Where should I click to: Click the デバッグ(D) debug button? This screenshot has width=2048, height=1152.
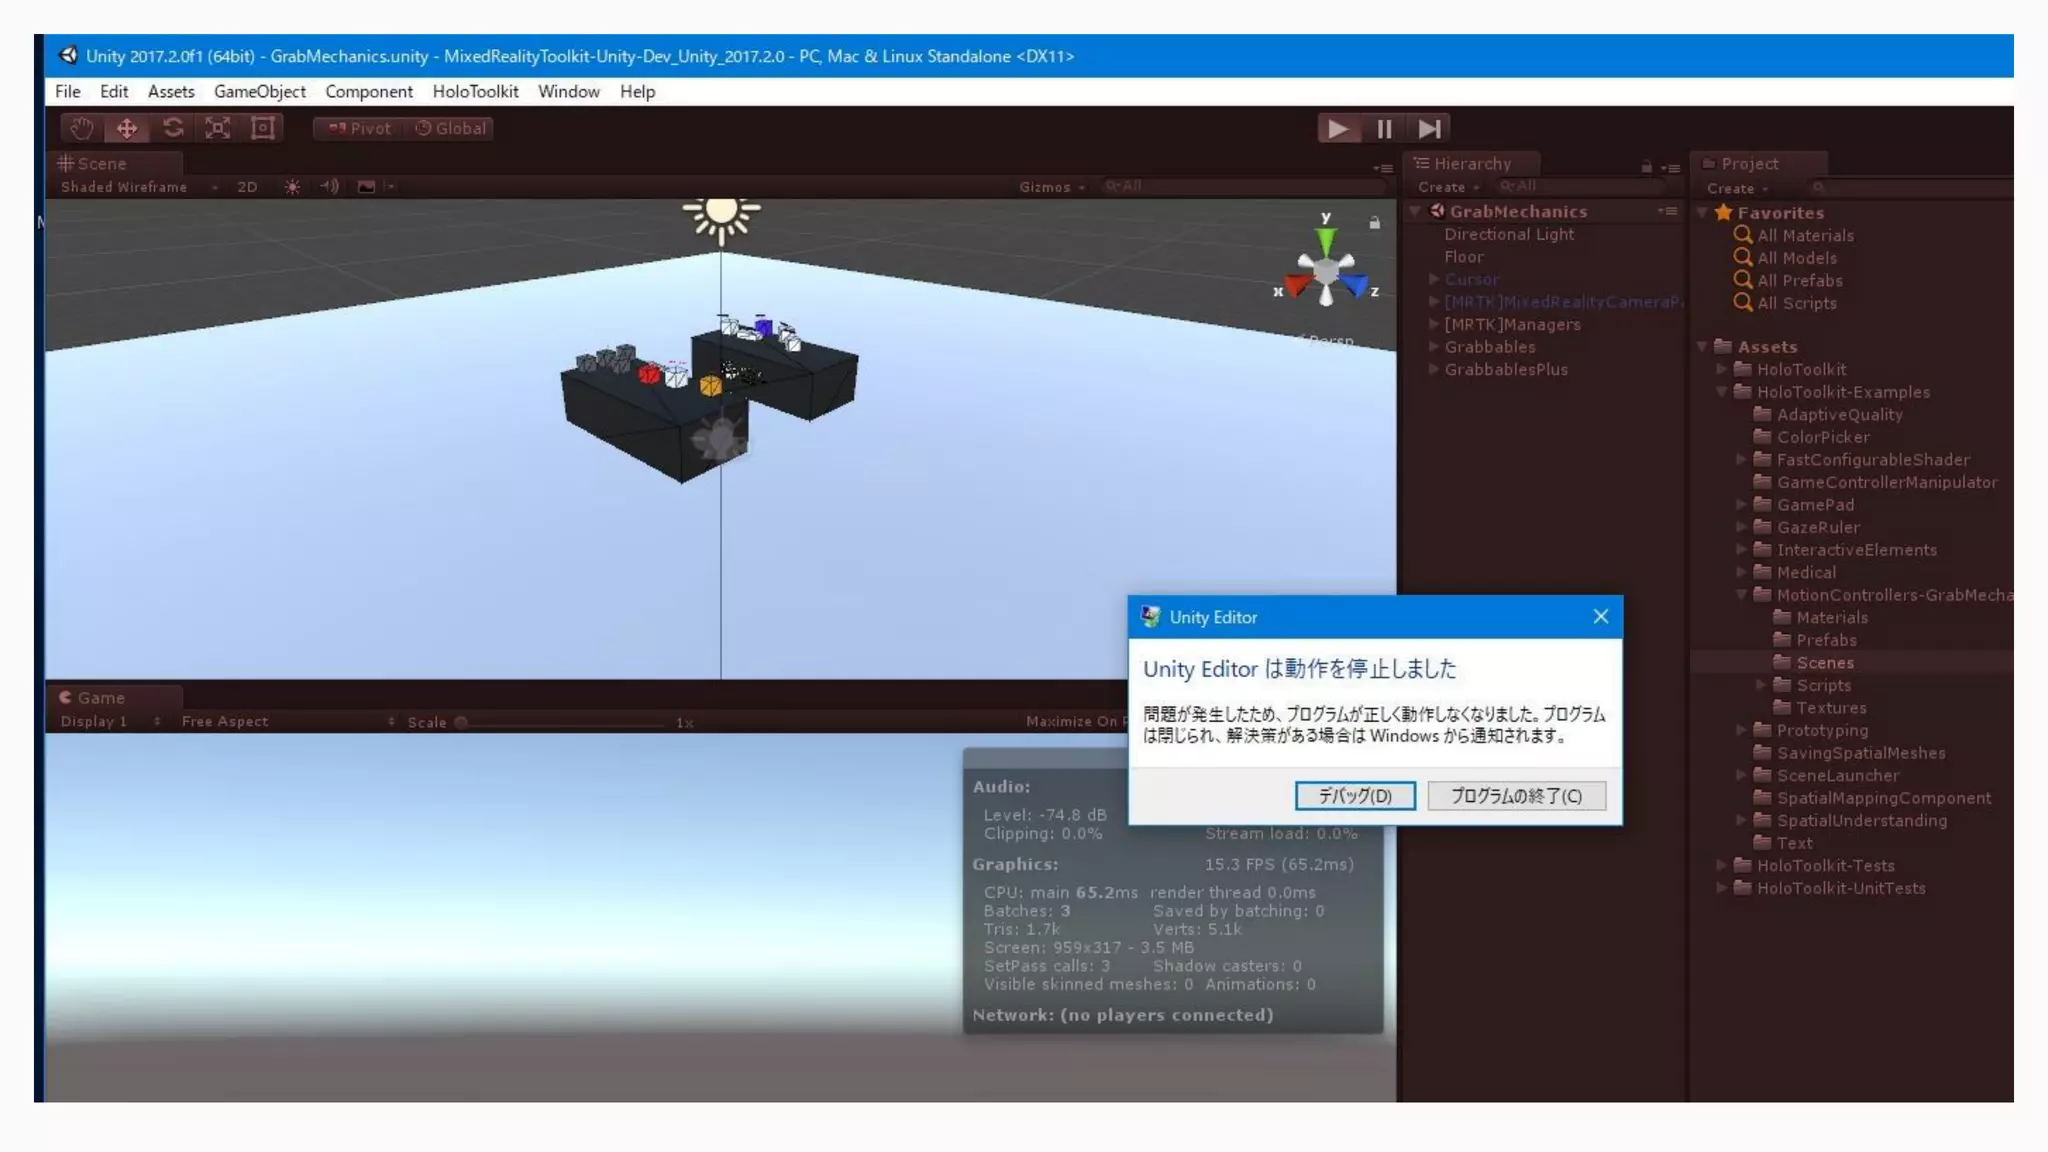click(x=1354, y=796)
